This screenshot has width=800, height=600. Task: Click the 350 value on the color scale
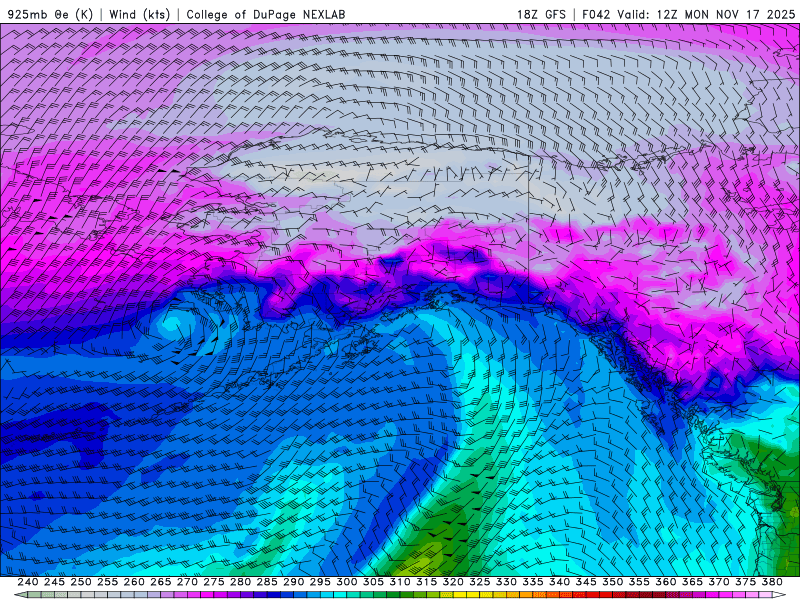(612, 582)
